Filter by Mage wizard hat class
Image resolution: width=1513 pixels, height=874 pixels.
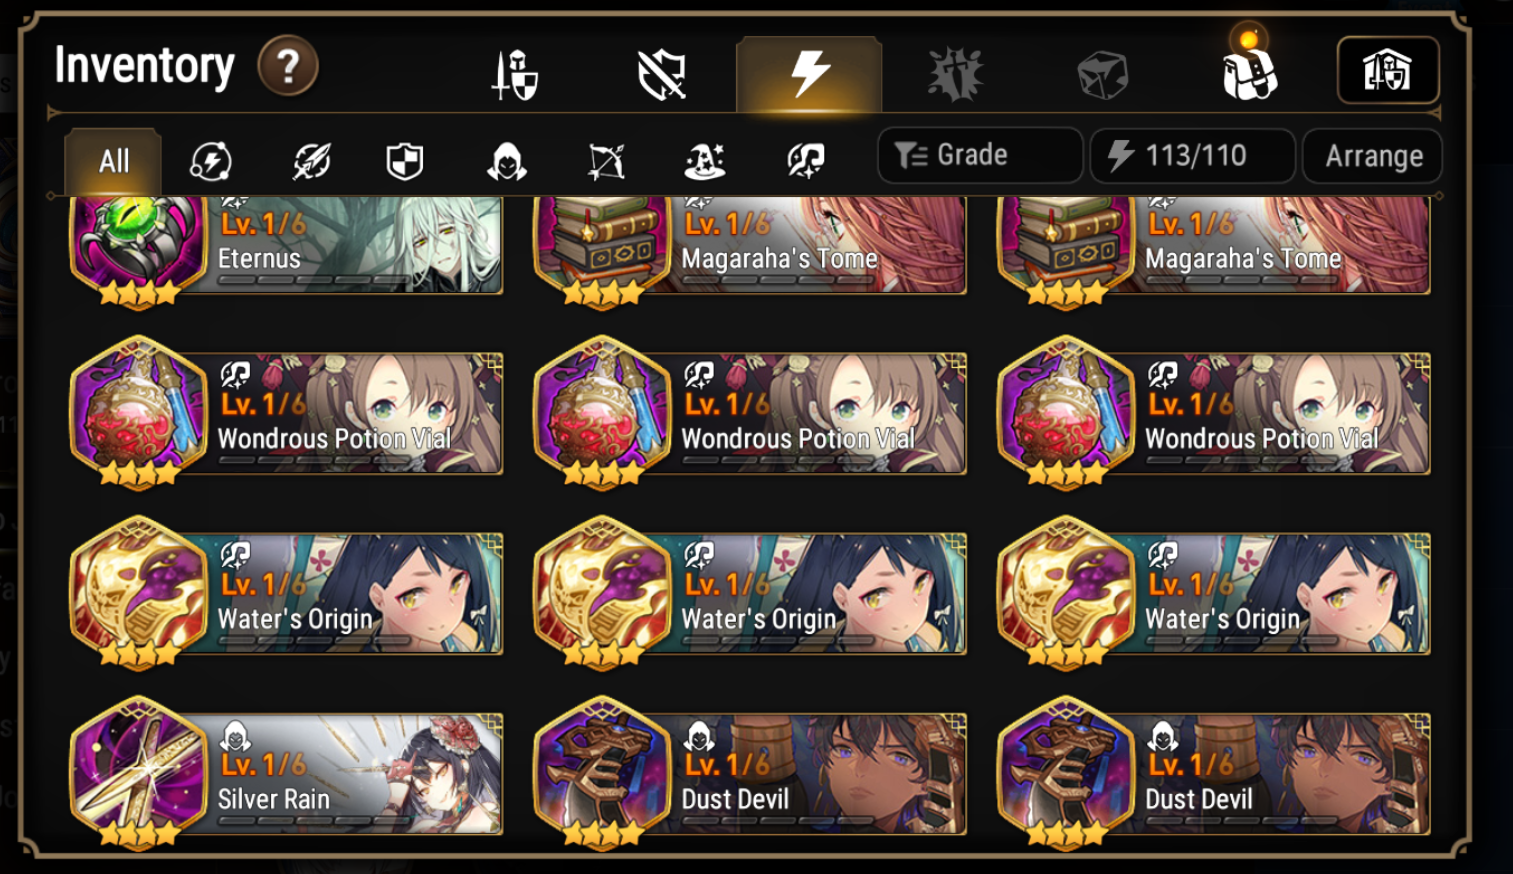(x=705, y=161)
